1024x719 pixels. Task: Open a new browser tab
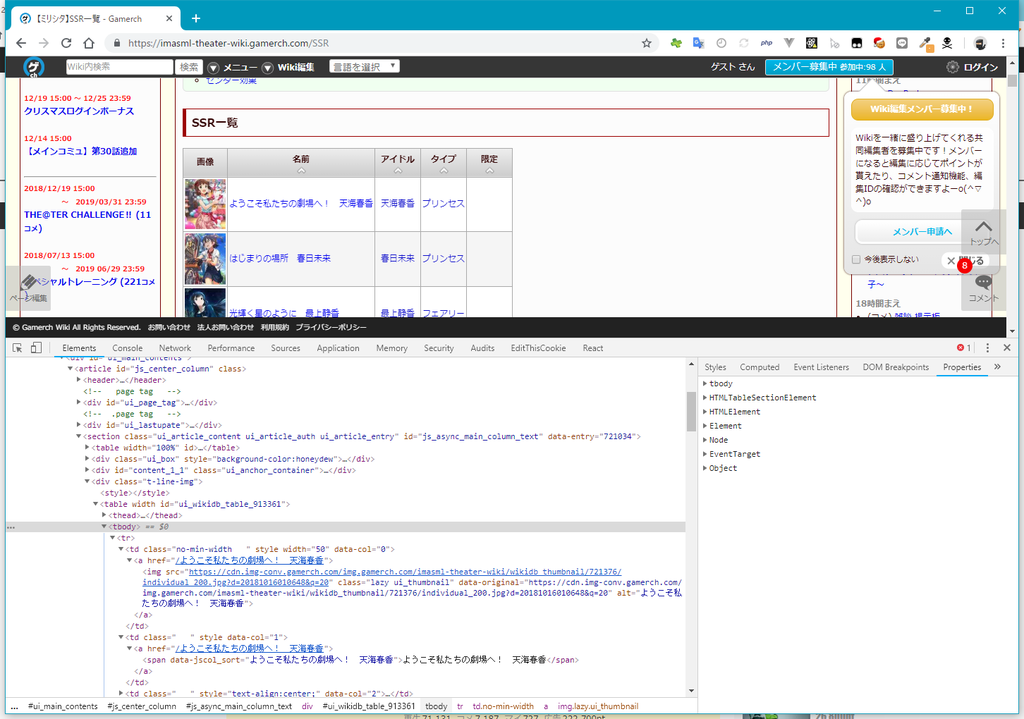[196, 18]
